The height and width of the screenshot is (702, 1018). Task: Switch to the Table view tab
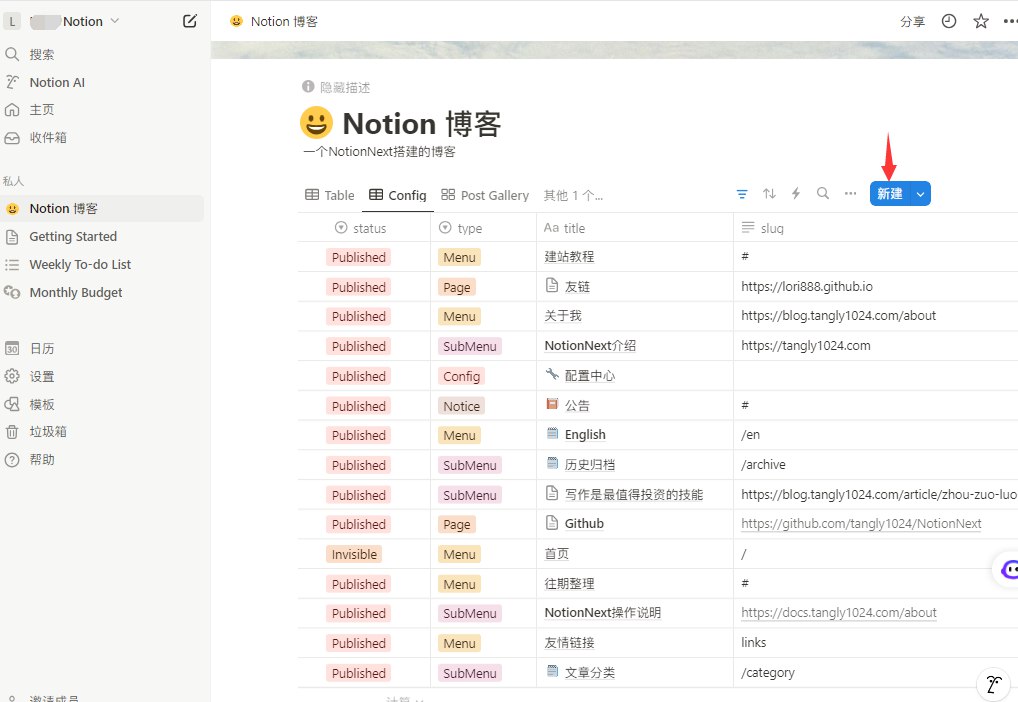point(330,195)
